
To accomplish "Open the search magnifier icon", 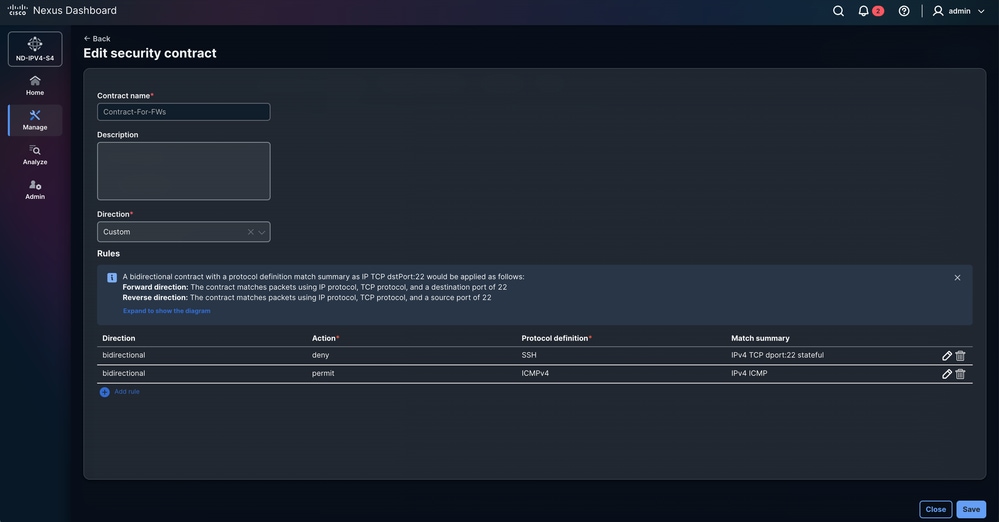I will [838, 11].
